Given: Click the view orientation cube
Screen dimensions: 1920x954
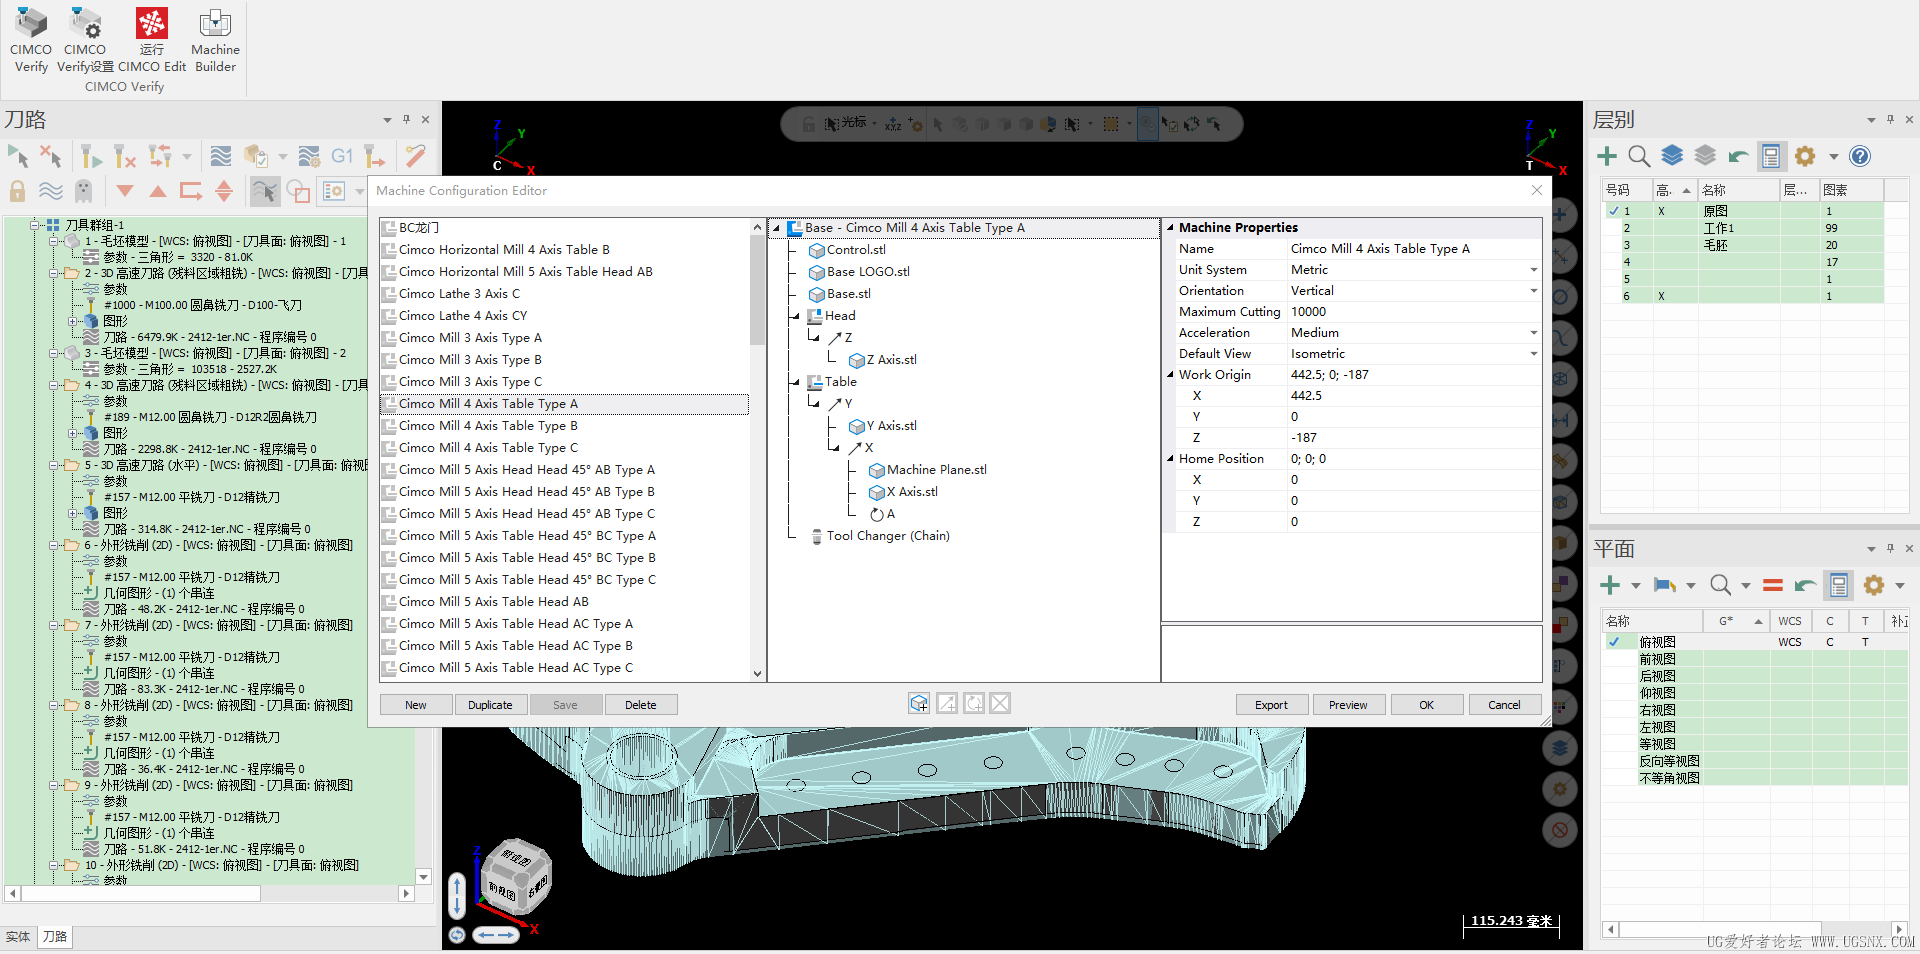Looking at the screenshot, I should pos(514,876).
